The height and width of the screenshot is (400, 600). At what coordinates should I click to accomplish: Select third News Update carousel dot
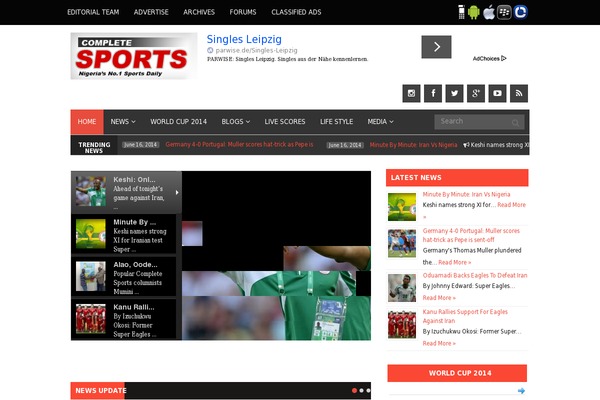click(368, 391)
